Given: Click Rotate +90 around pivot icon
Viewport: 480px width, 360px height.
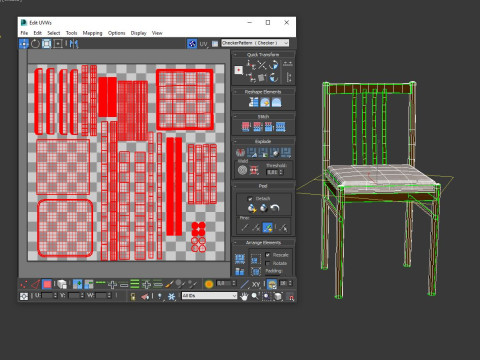Looking at the screenshot, I should point(274,65).
